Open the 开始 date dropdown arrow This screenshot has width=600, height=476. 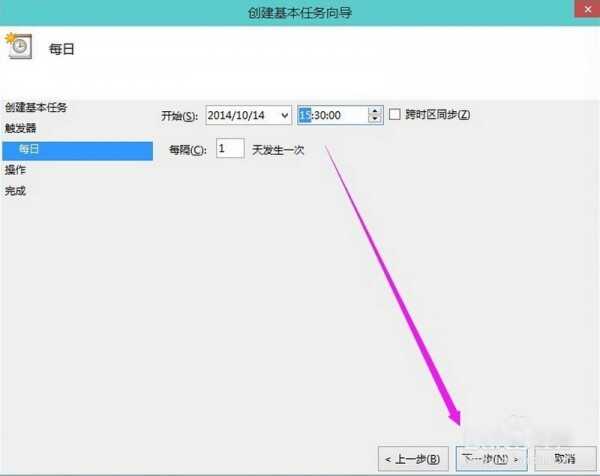coord(284,116)
